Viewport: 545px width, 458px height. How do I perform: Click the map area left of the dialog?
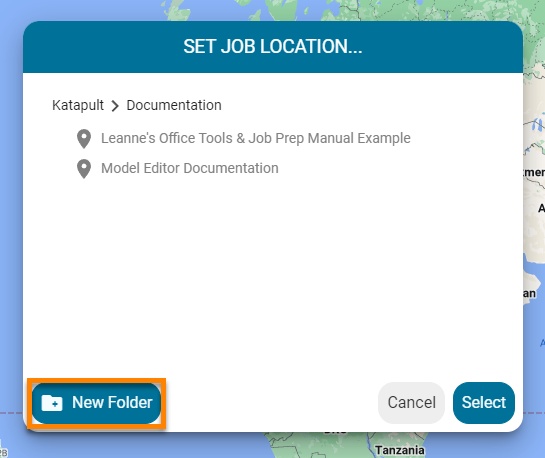click(x=11, y=226)
